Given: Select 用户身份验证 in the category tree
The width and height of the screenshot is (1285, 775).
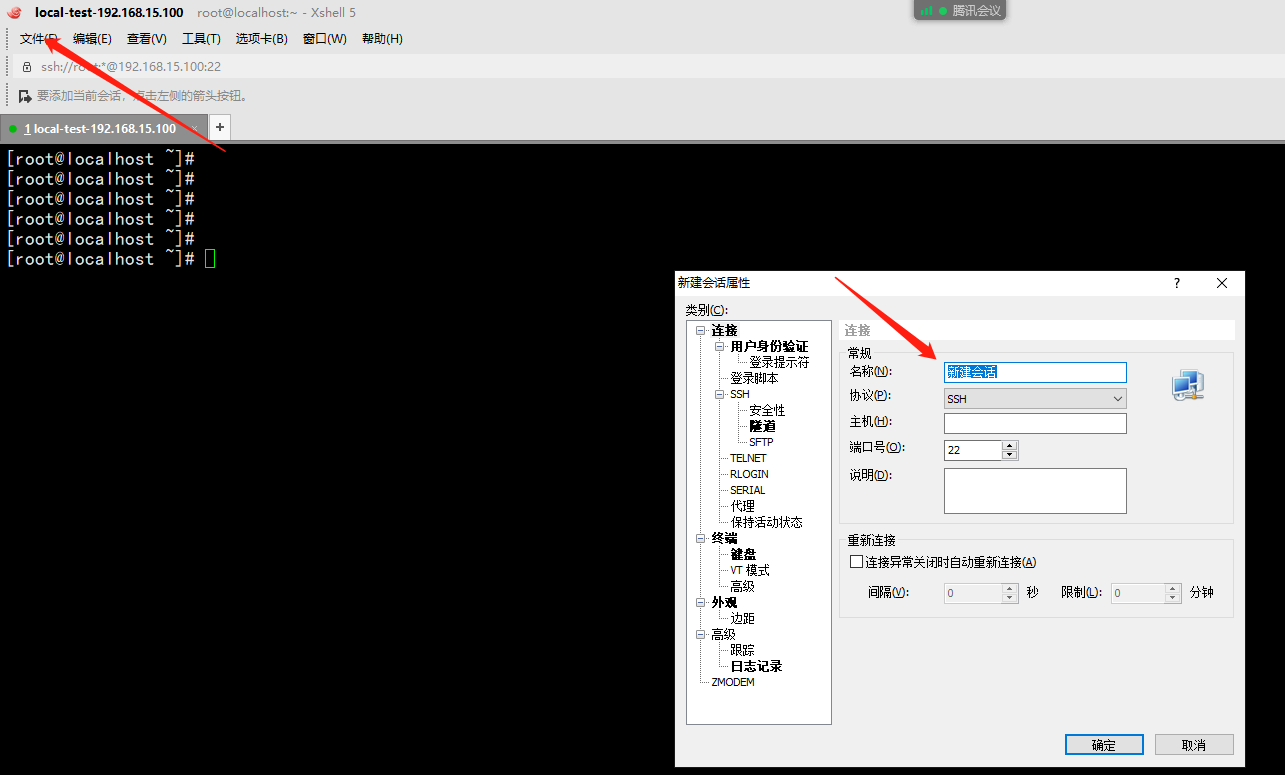Looking at the screenshot, I should click(x=769, y=346).
